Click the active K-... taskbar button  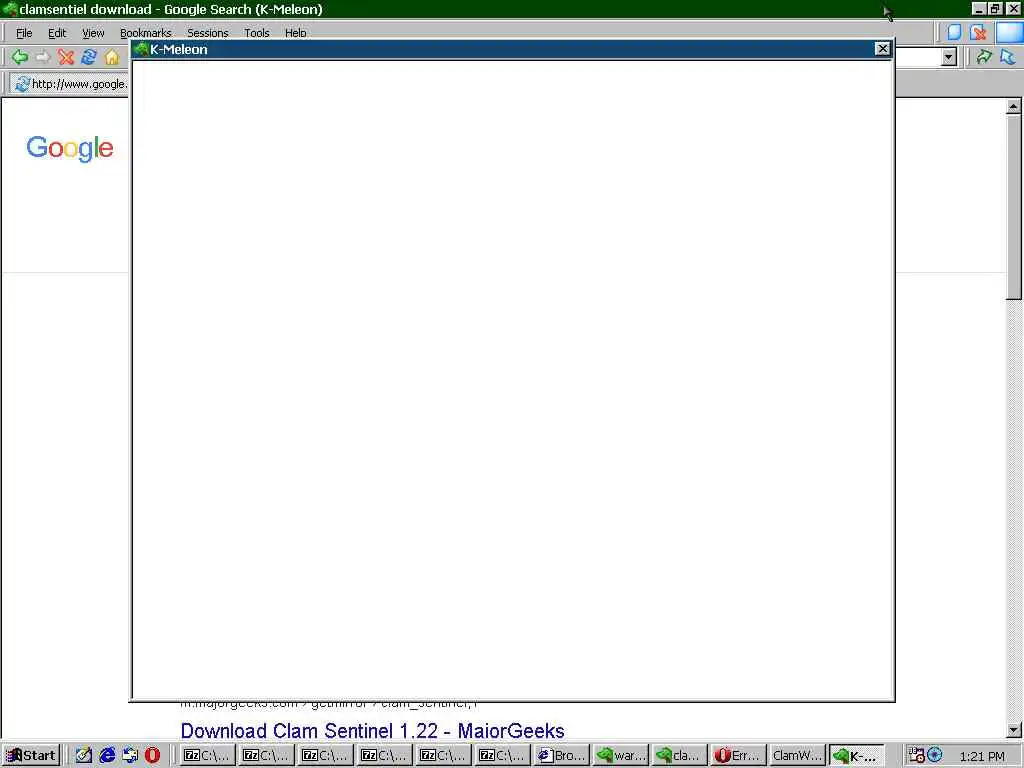click(856, 756)
